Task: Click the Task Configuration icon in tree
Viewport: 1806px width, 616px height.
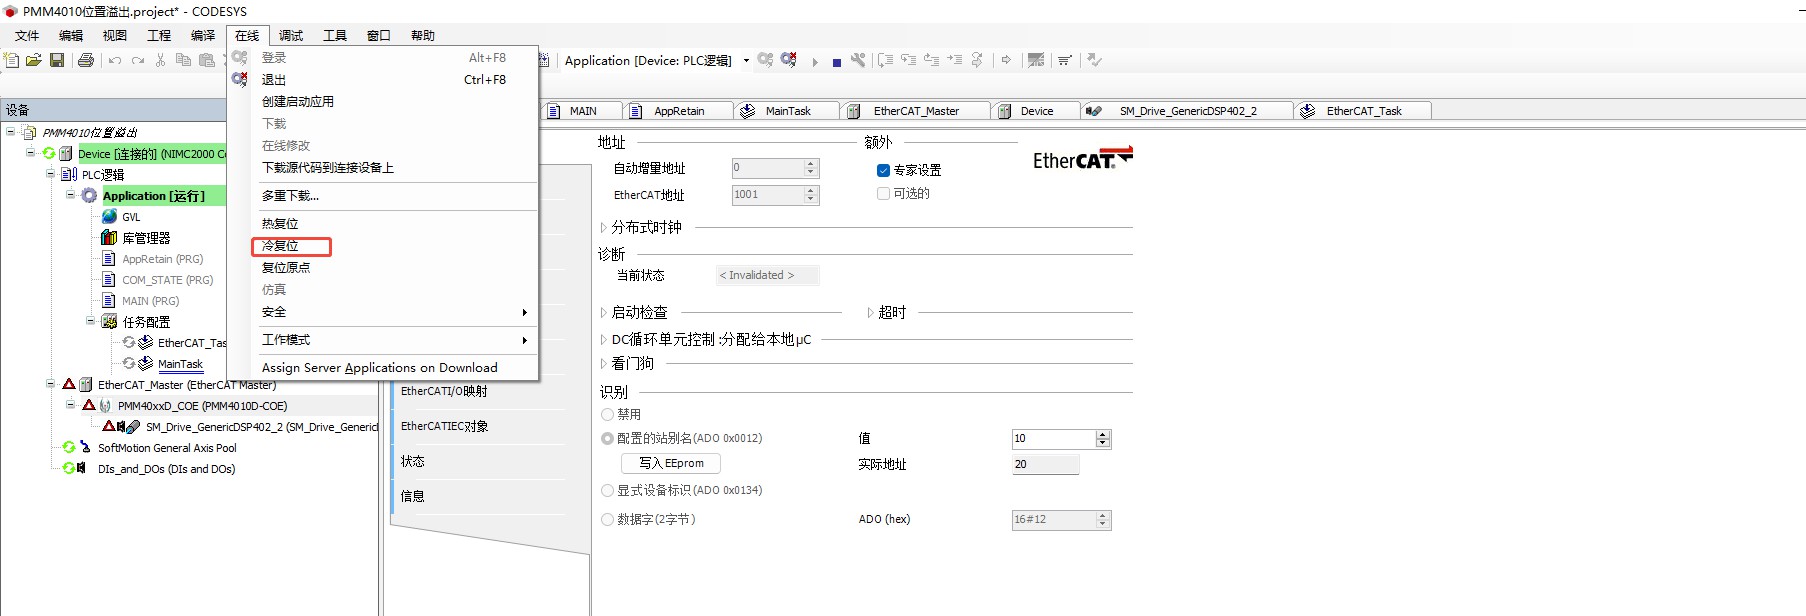Action: [x=109, y=321]
